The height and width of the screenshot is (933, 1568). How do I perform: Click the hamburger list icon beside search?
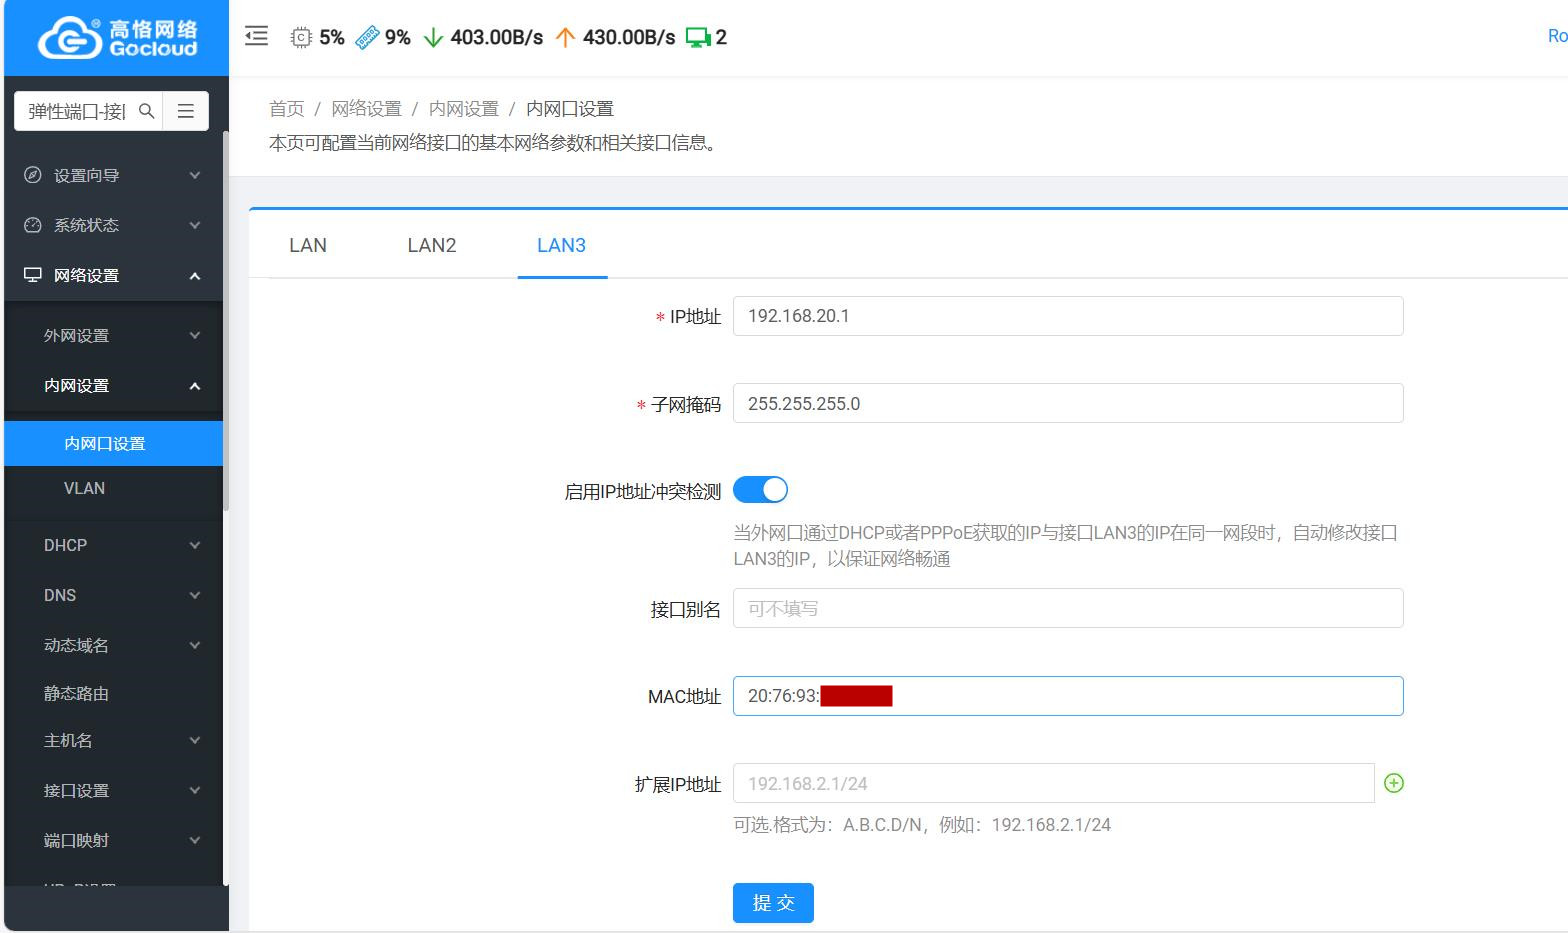186,111
